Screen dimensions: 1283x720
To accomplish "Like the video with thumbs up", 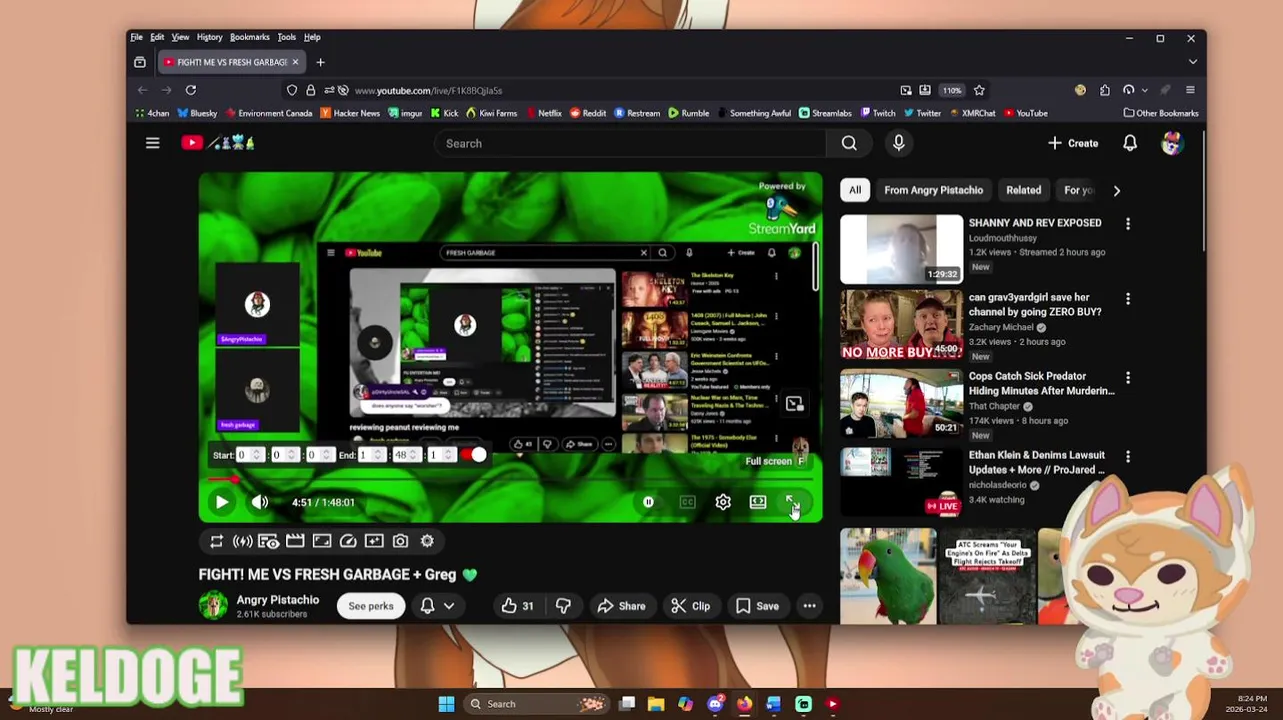I will point(518,606).
